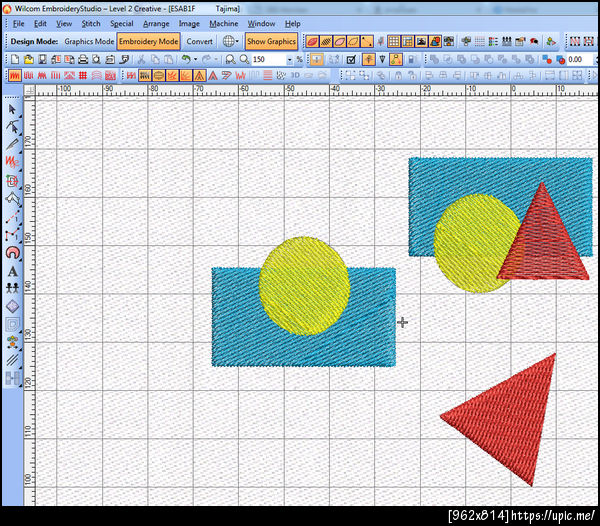Save the current design
Screen dimensions: 600x526
click(42, 59)
